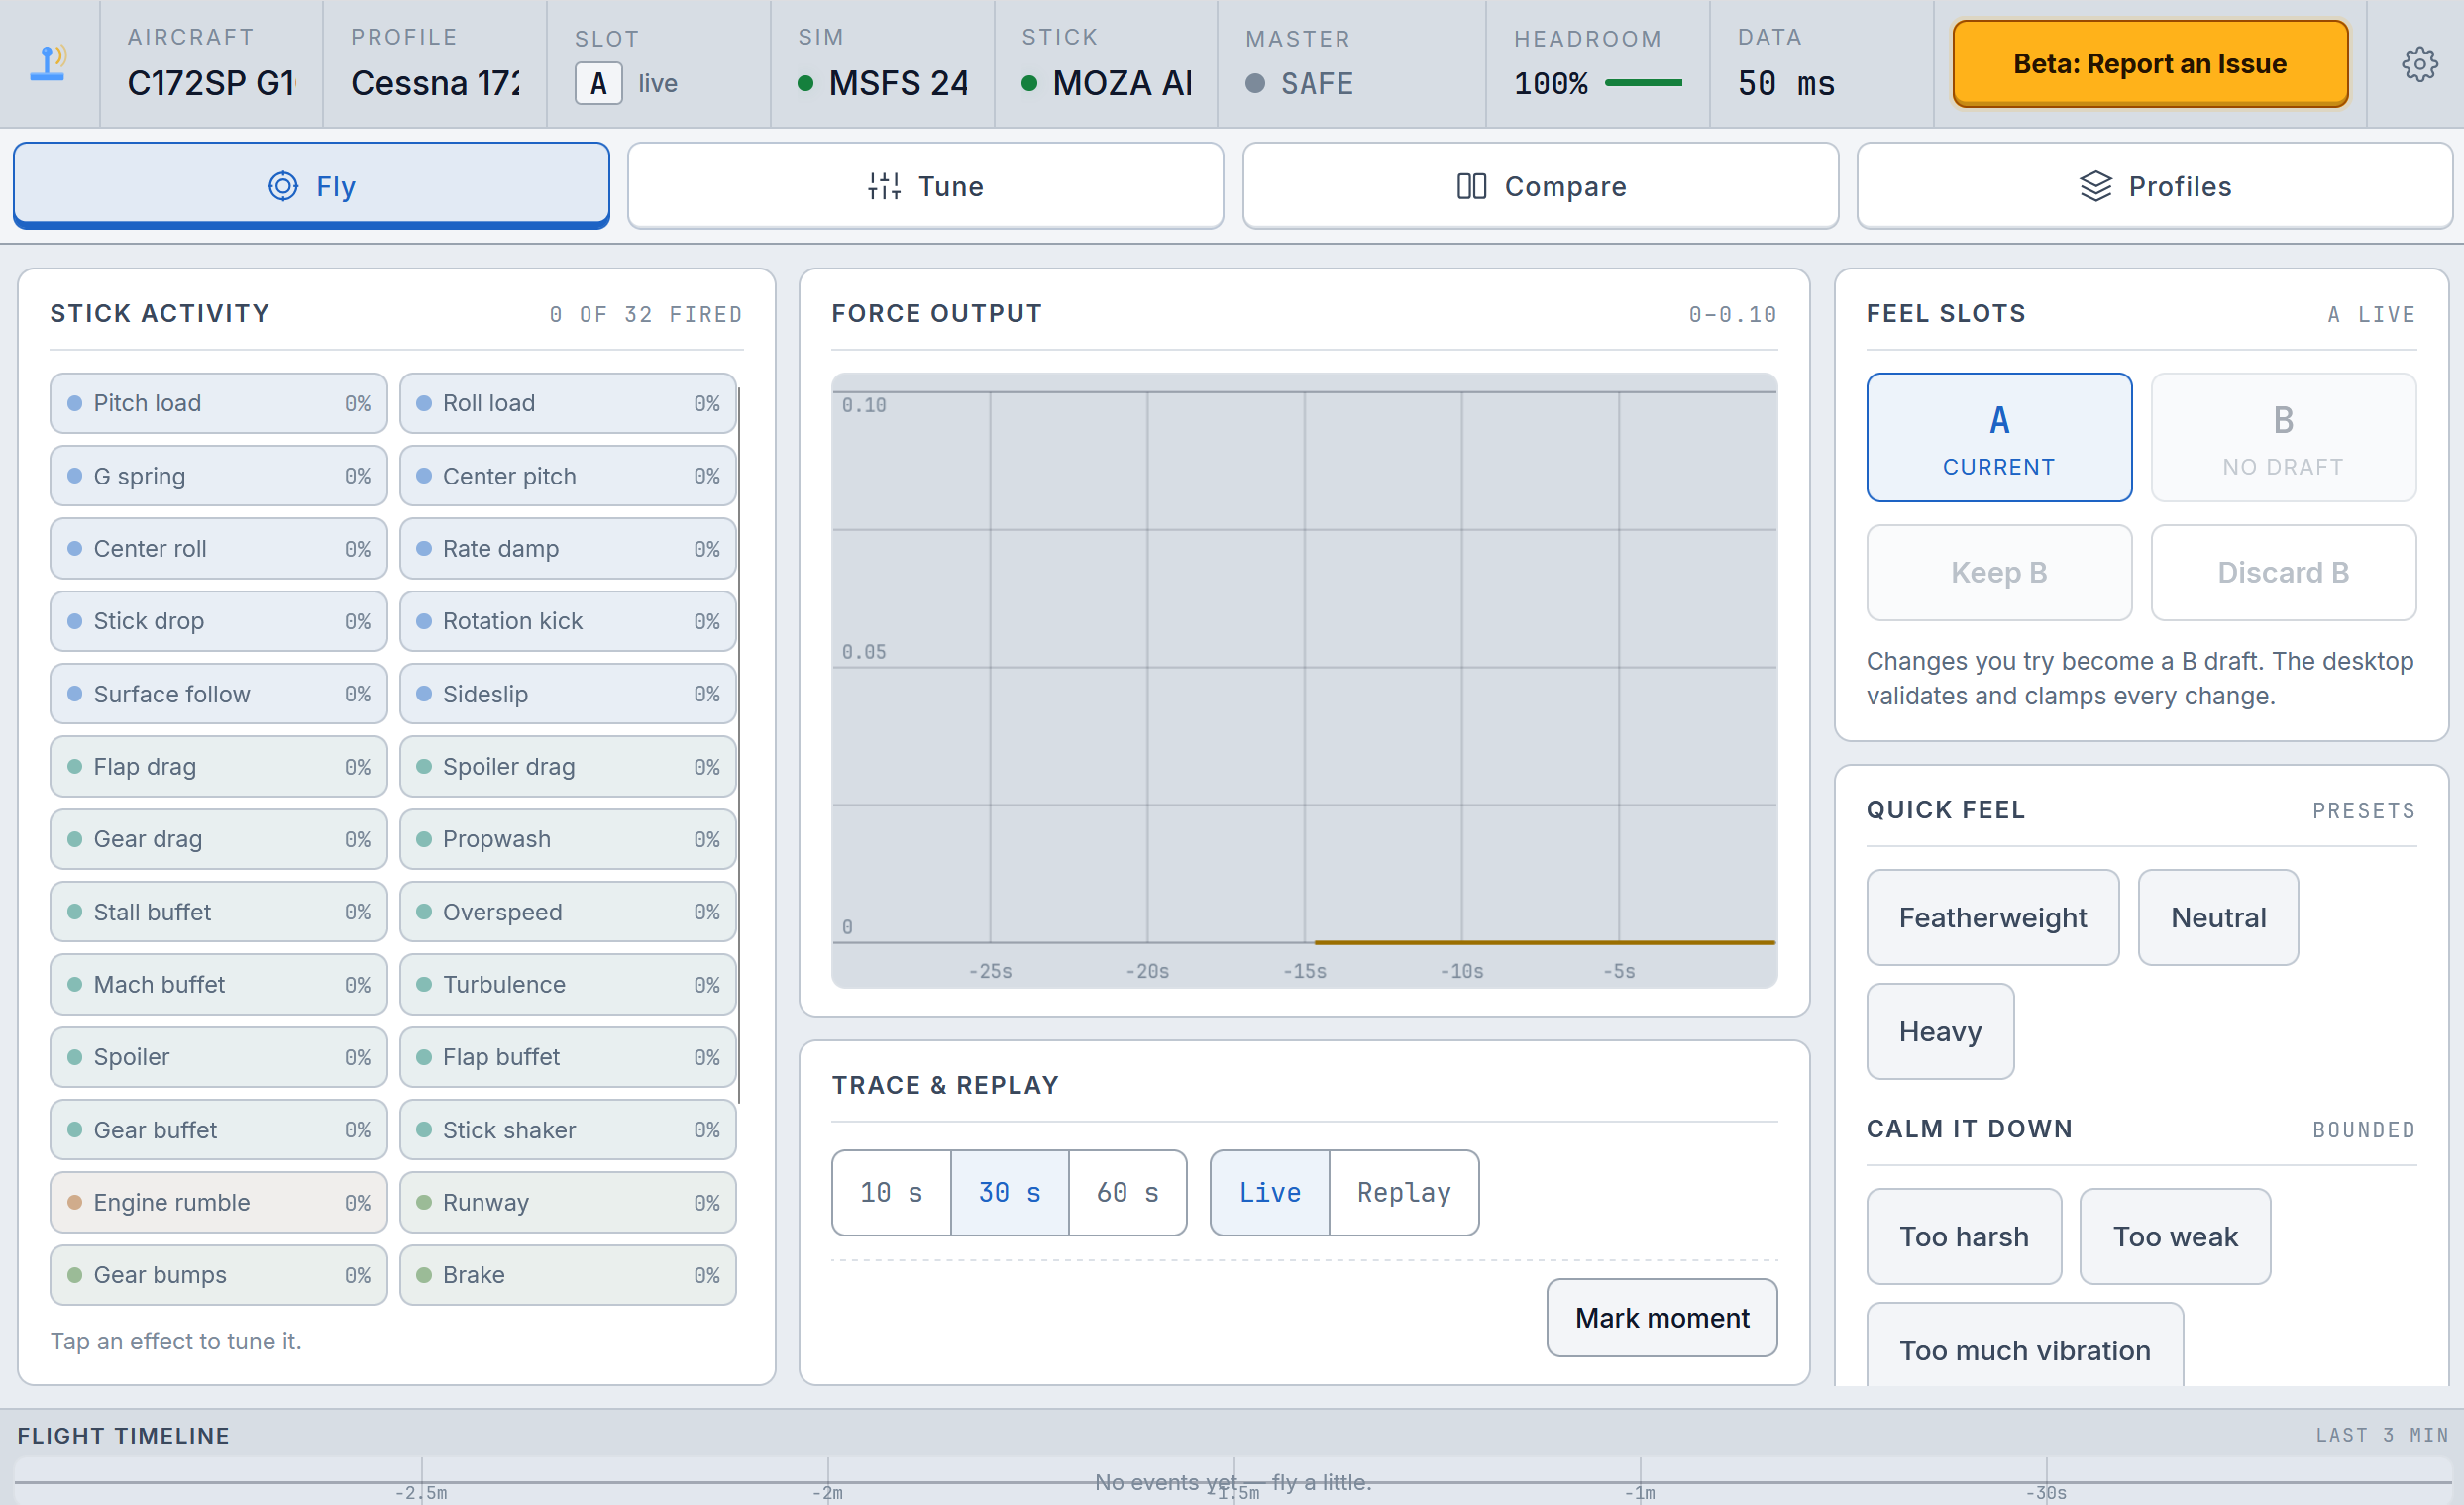Choose the Turbulence effect
The width and height of the screenshot is (2464, 1505).
tap(567, 985)
